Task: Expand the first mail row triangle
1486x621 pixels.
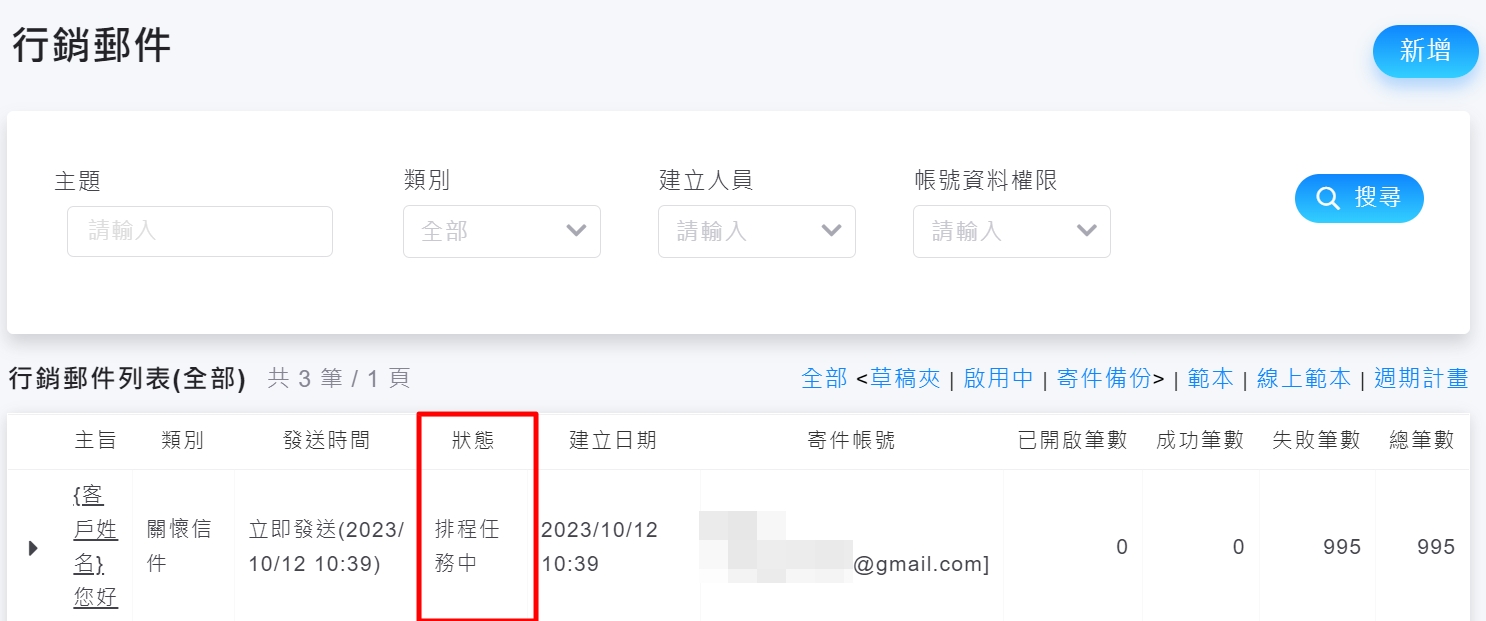Action: click(33, 547)
